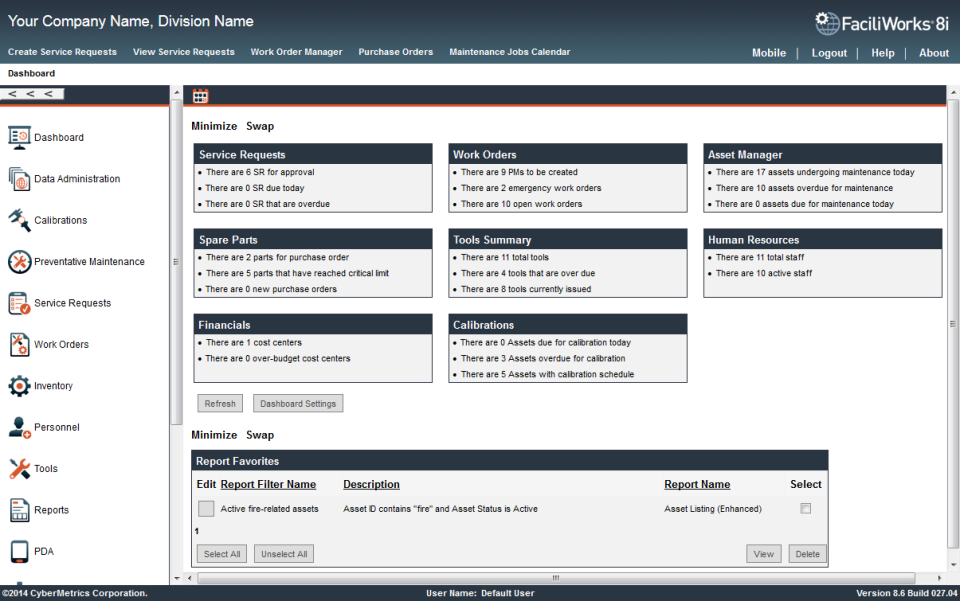
Task: Open the Personnel sidebar icon
Action: [x=19, y=427]
